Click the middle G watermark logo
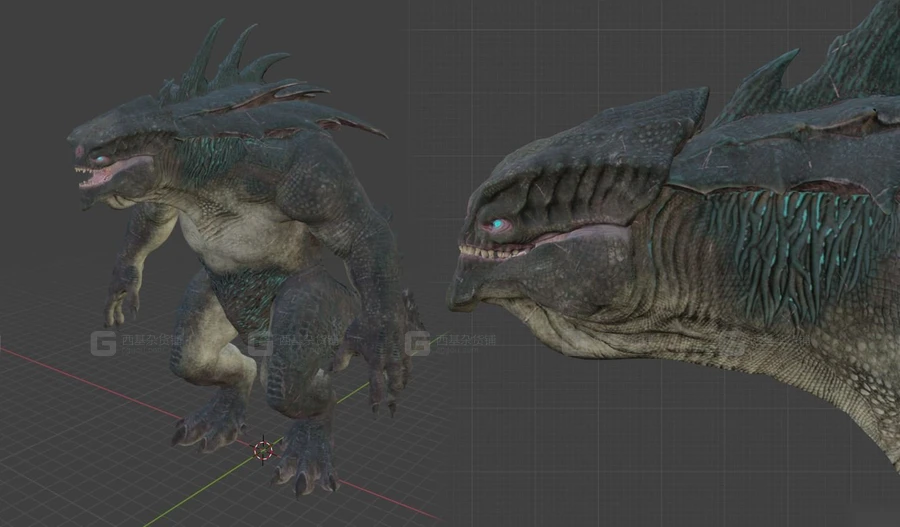This screenshot has height=527, width=900. (261, 343)
